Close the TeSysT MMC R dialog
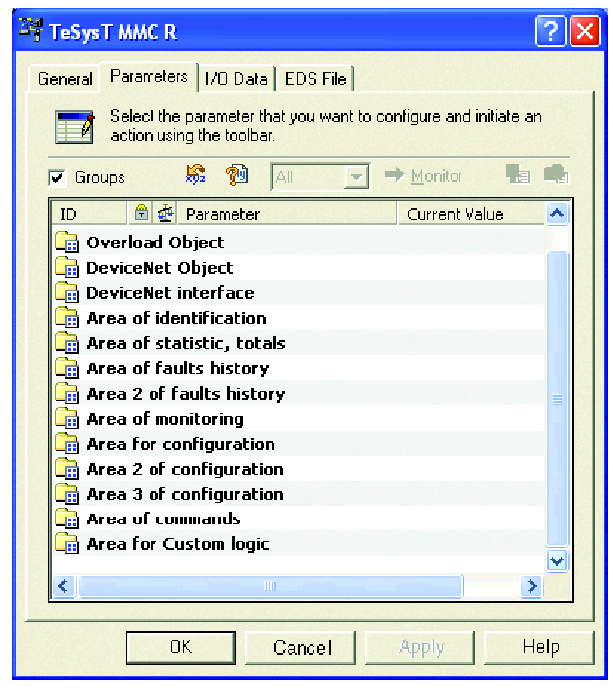 (x=584, y=31)
